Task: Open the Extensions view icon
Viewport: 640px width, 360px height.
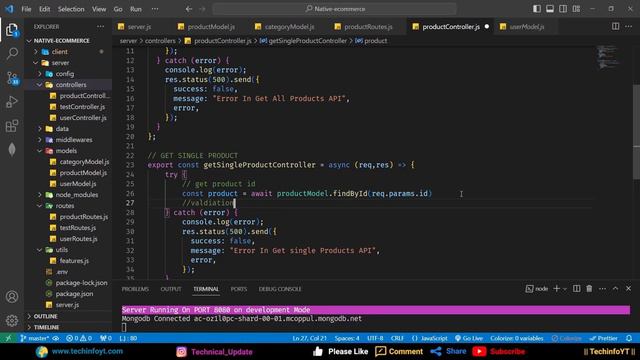Action: (x=12, y=126)
